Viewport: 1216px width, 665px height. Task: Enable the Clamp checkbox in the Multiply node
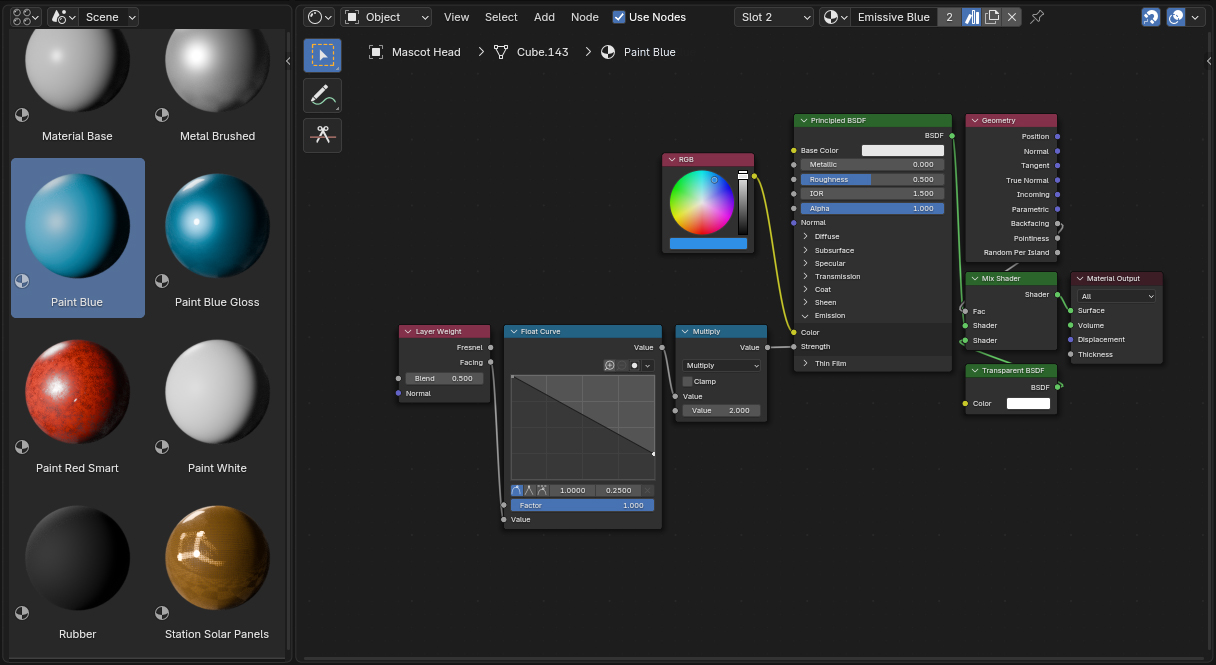coord(687,381)
